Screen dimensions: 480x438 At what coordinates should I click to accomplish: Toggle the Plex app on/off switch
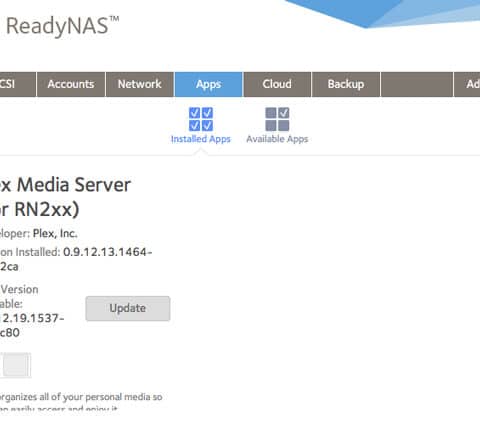15,365
